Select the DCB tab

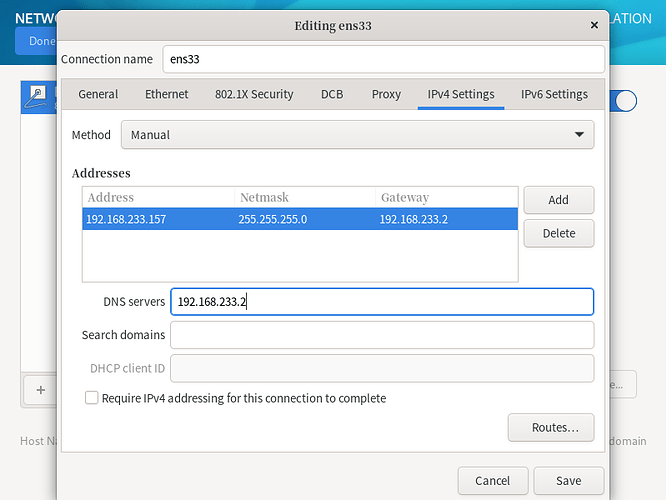point(332,94)
